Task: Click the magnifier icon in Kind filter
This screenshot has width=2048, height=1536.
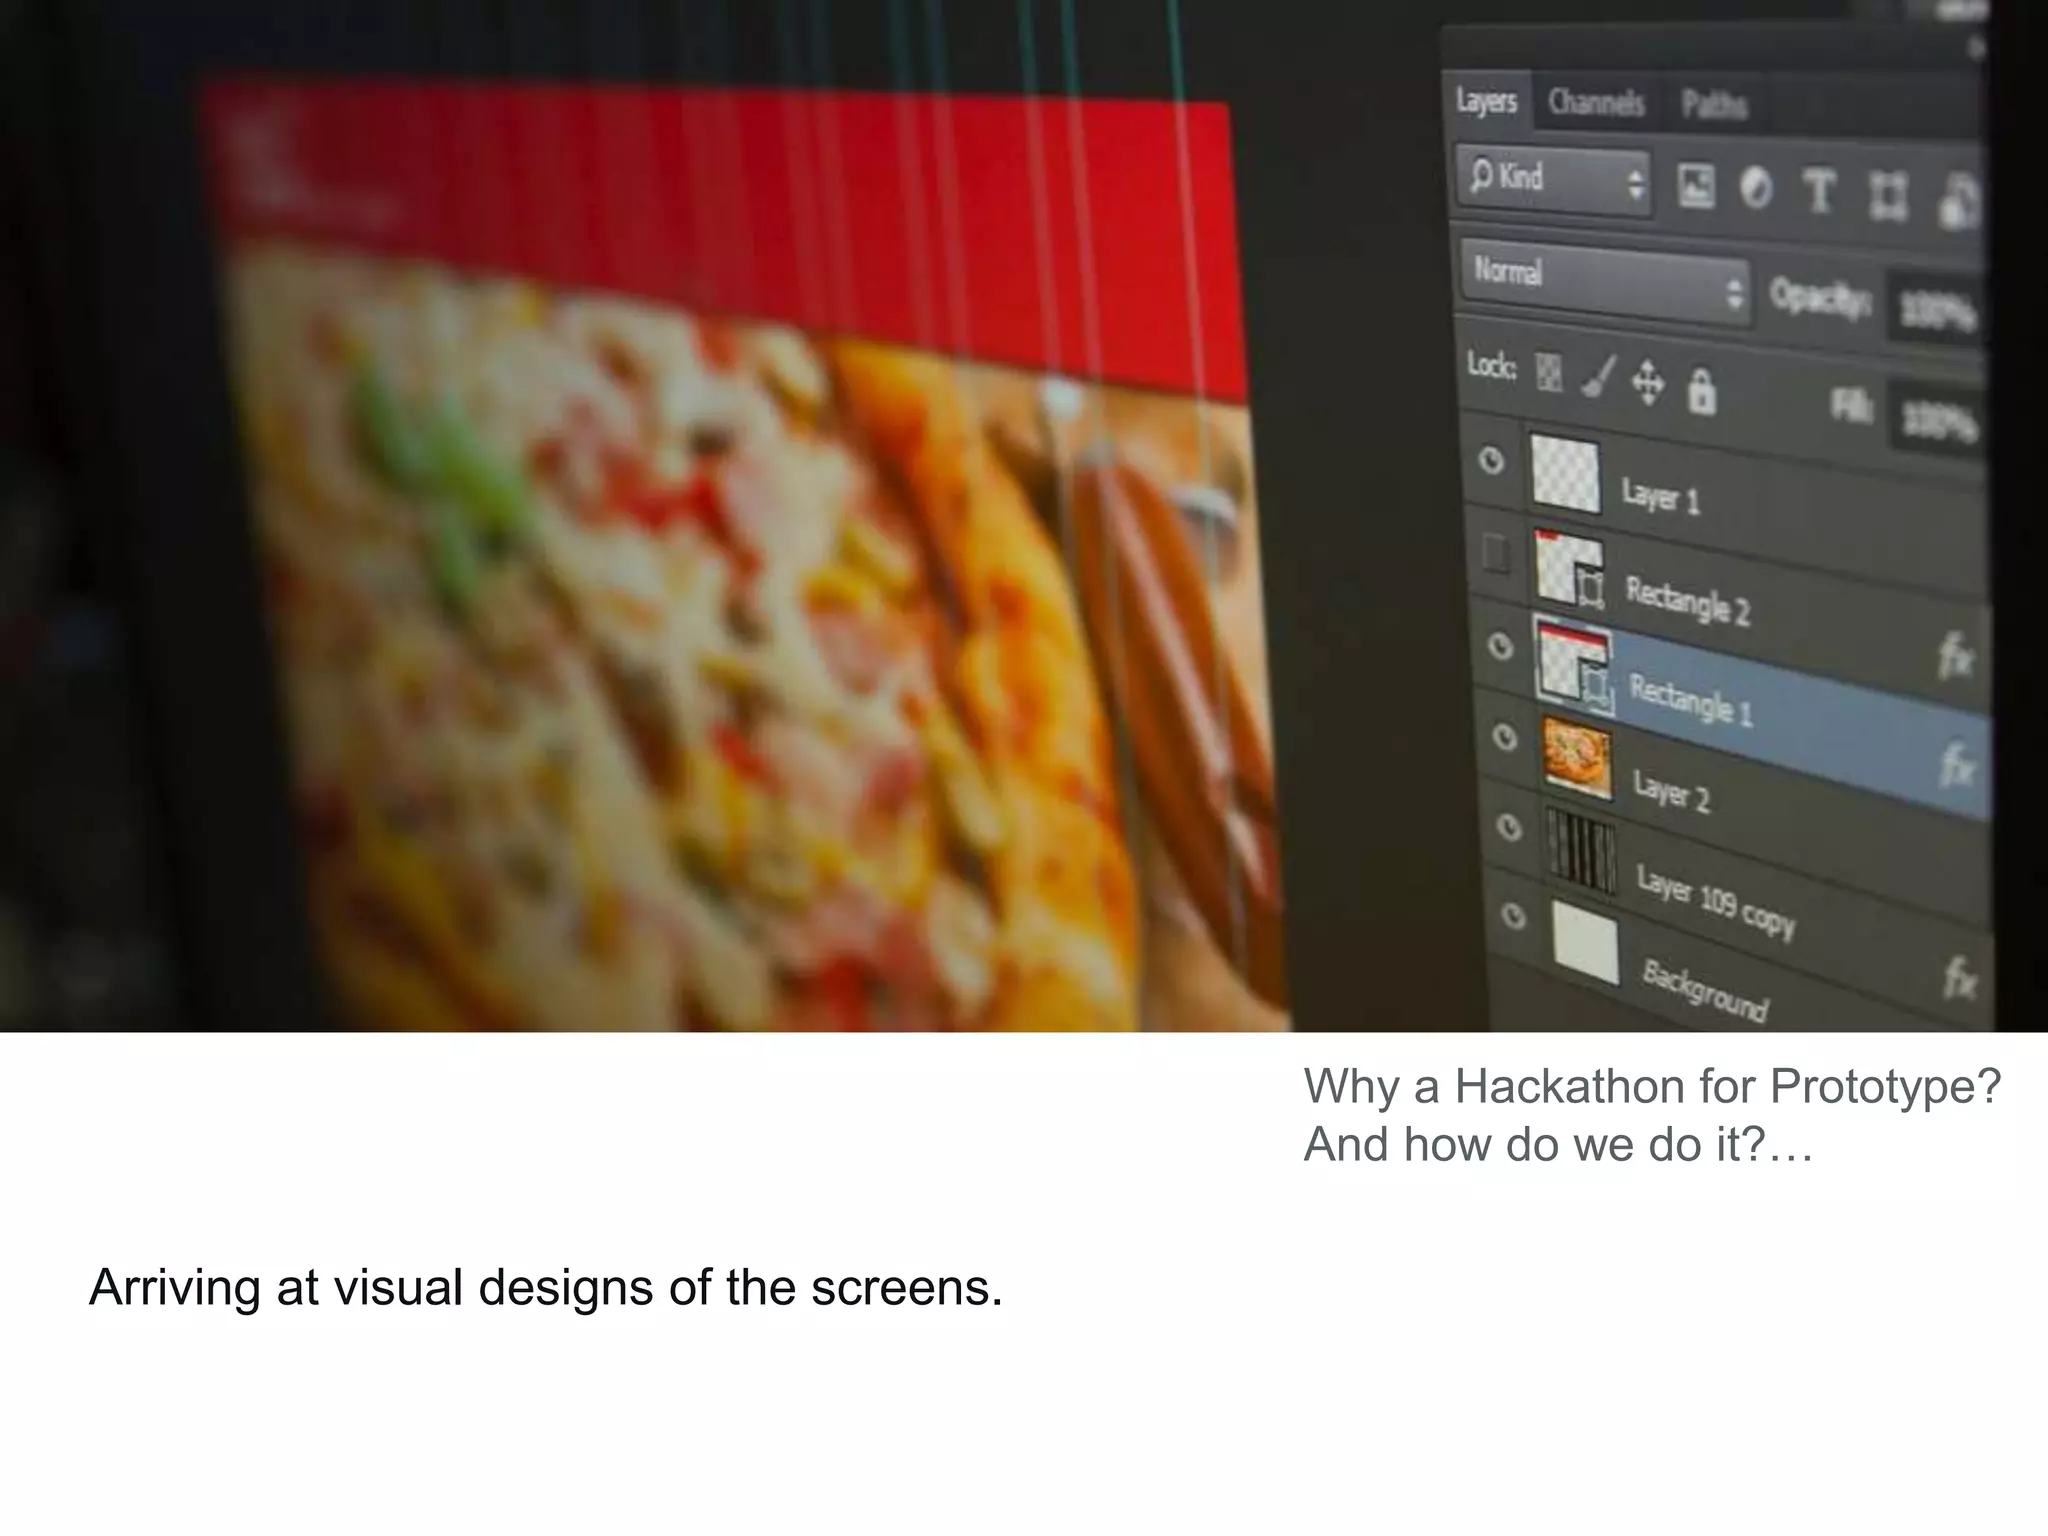Action: [1481, 176]
